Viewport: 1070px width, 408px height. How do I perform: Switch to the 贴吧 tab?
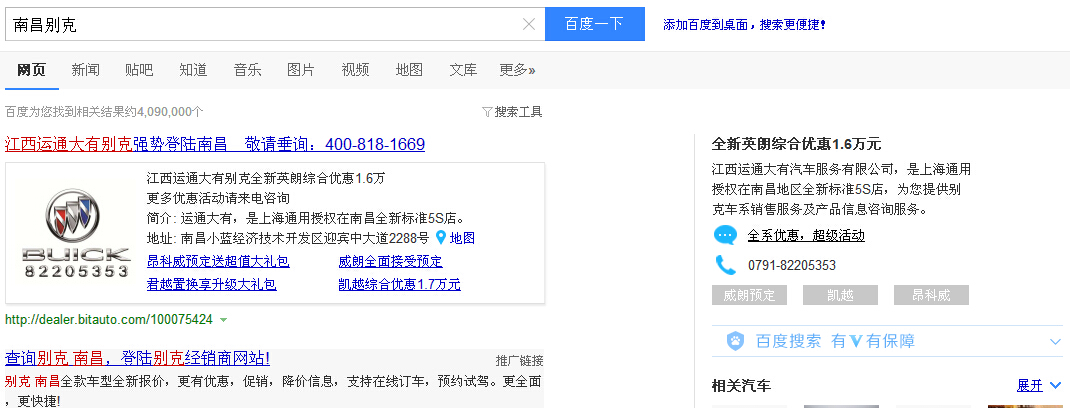139,70
